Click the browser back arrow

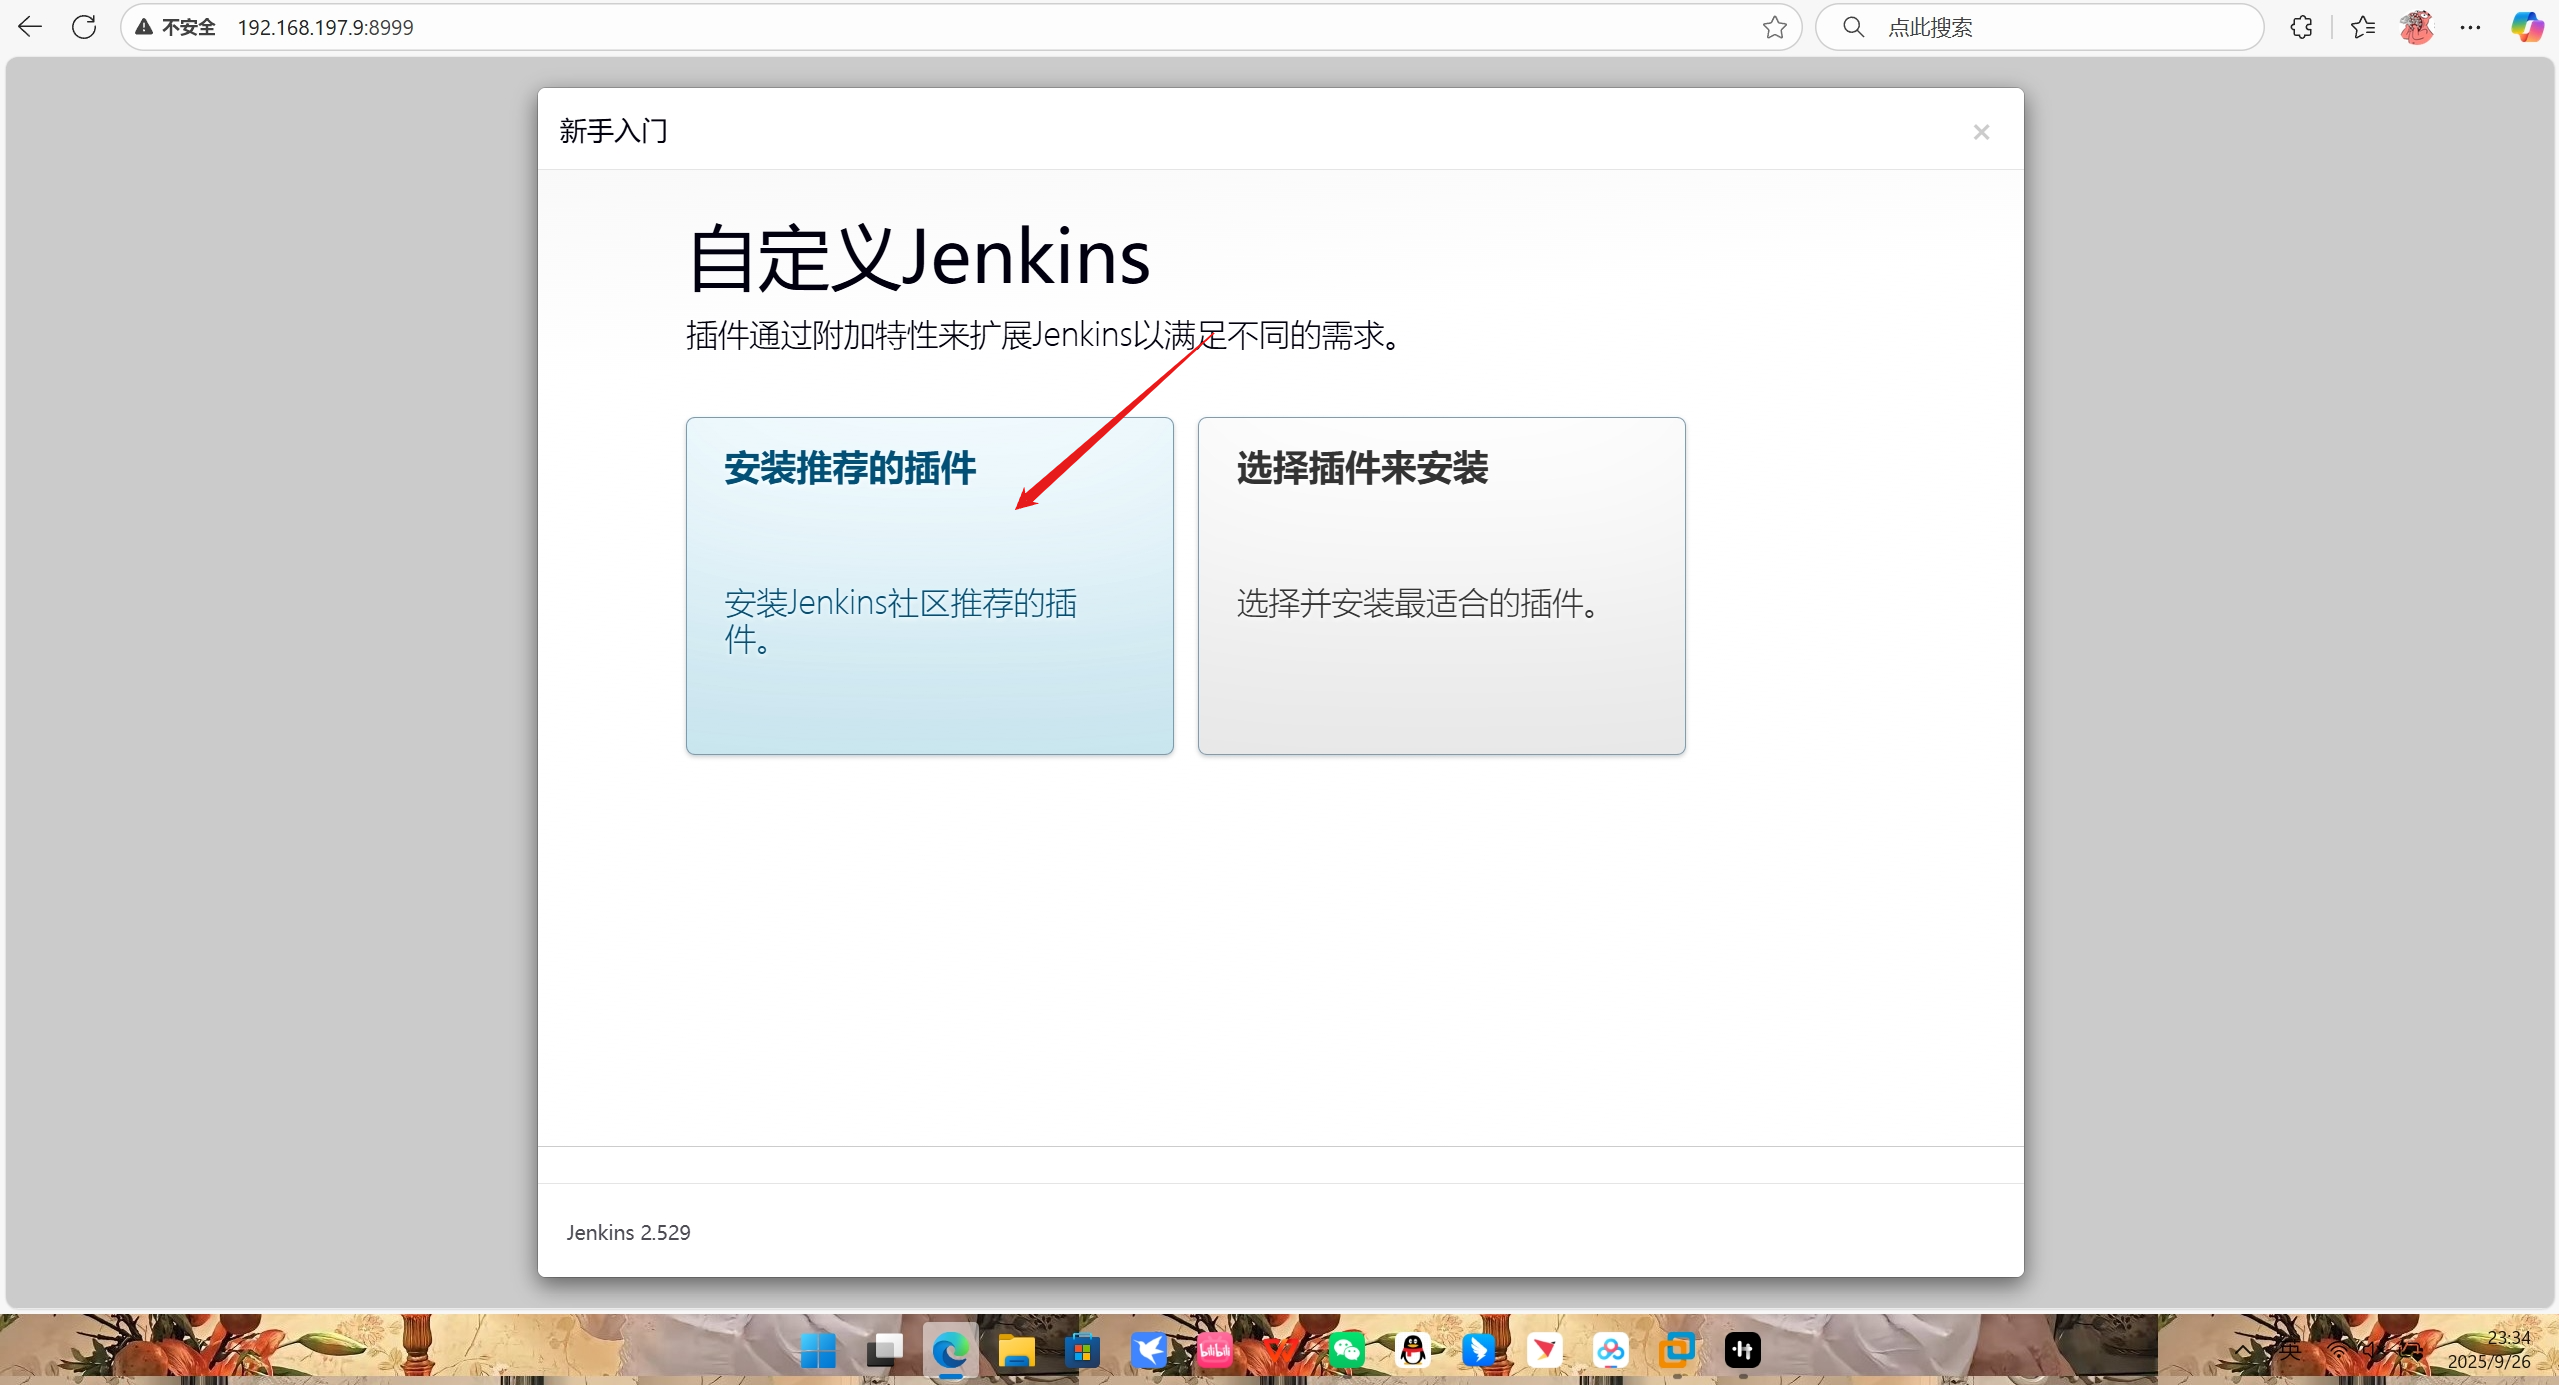click(x=30, y=27)
